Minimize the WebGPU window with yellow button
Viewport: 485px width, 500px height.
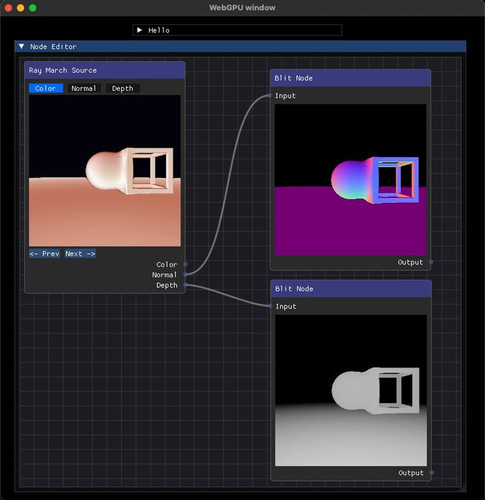pyautogui.click(x=20, y=8)
